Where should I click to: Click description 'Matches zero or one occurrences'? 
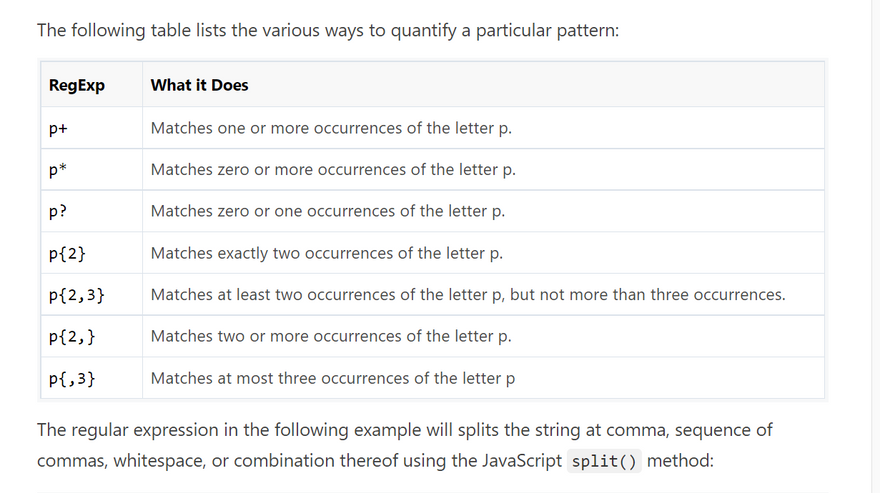click(x=328, y=212)
